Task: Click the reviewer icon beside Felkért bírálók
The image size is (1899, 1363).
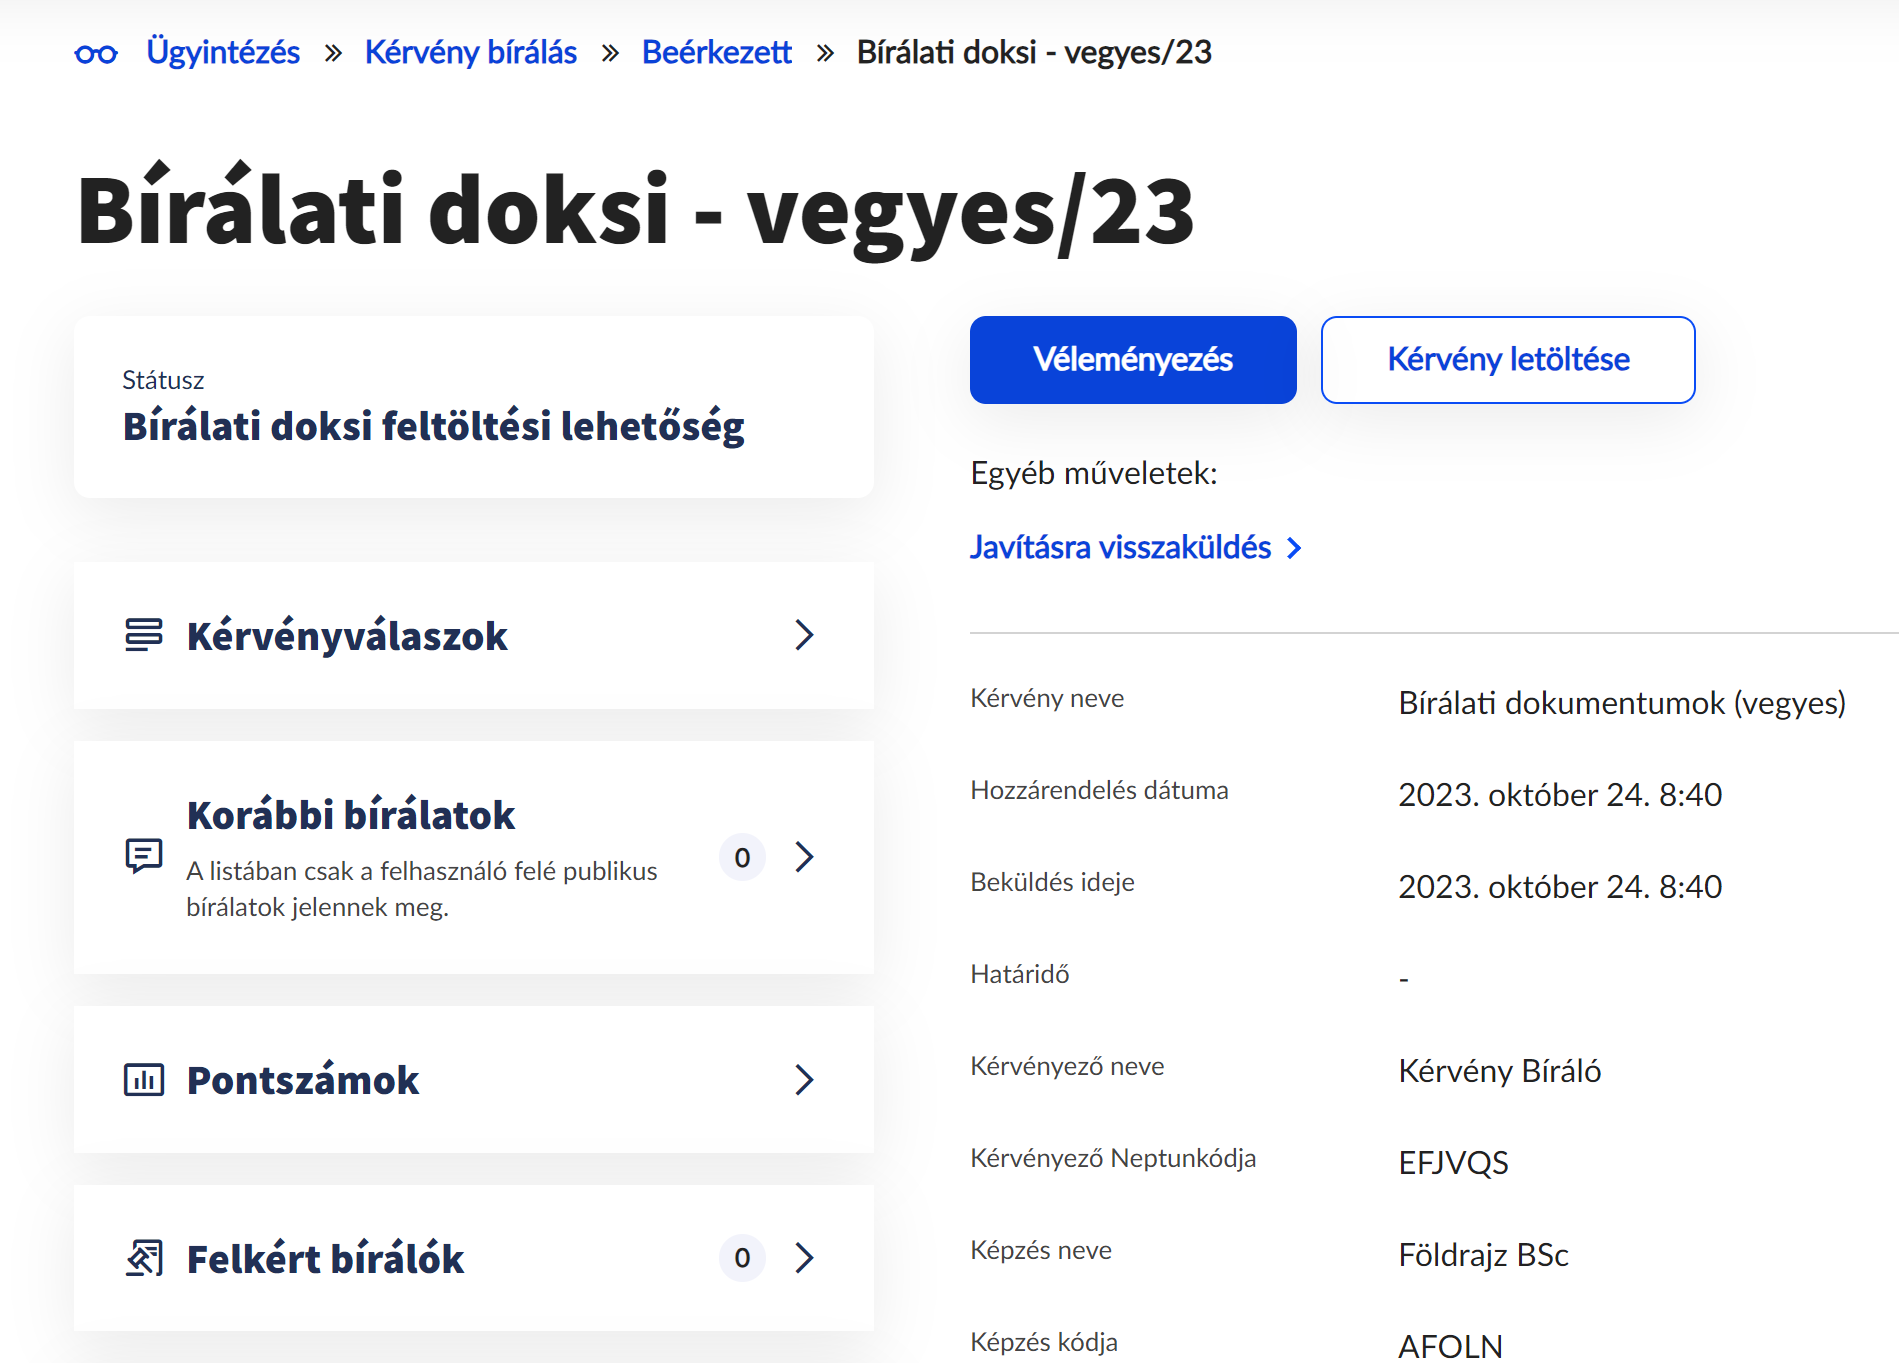Action: point(144,1258)
